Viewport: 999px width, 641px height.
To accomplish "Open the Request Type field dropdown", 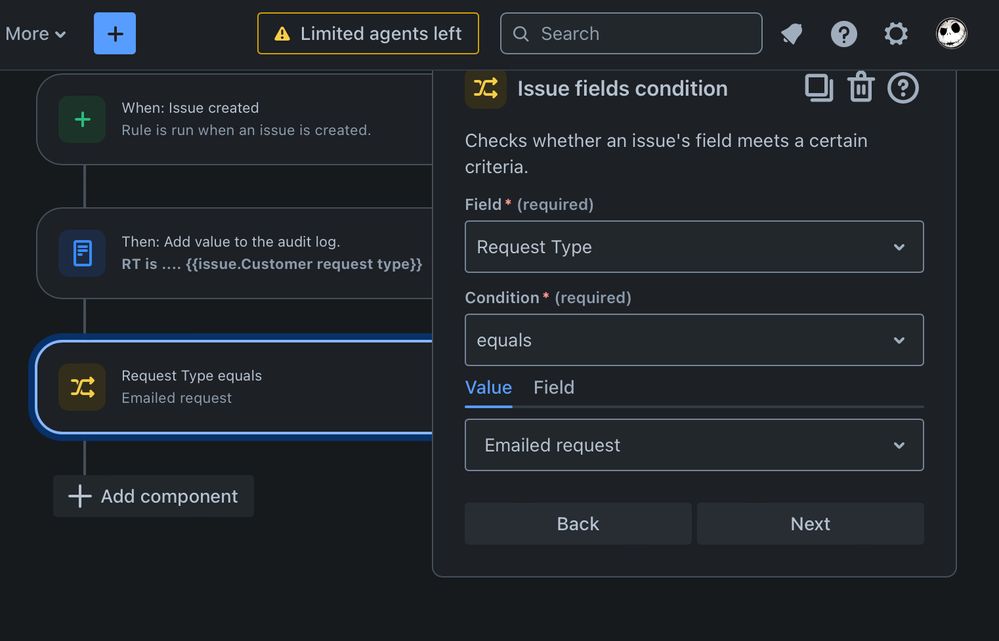I will (x=694, y=247).
